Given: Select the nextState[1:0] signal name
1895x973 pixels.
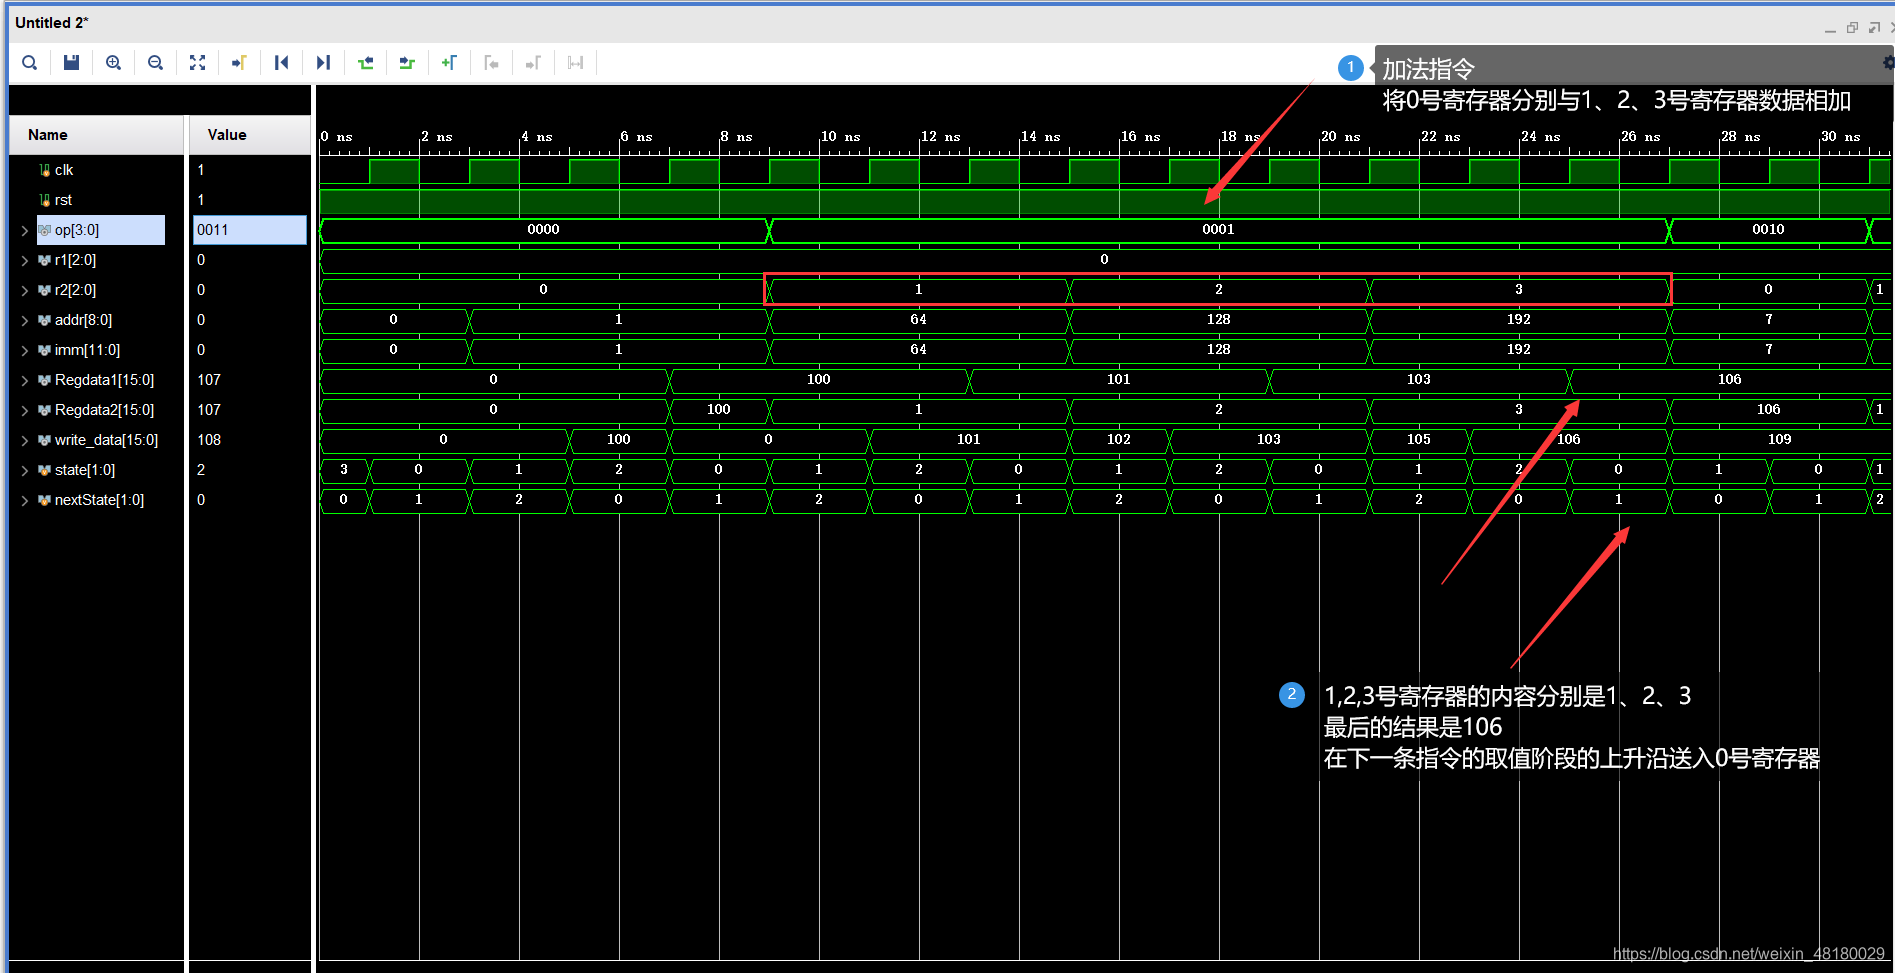Looking at the screenshot, I should click(x=99, y=500).
